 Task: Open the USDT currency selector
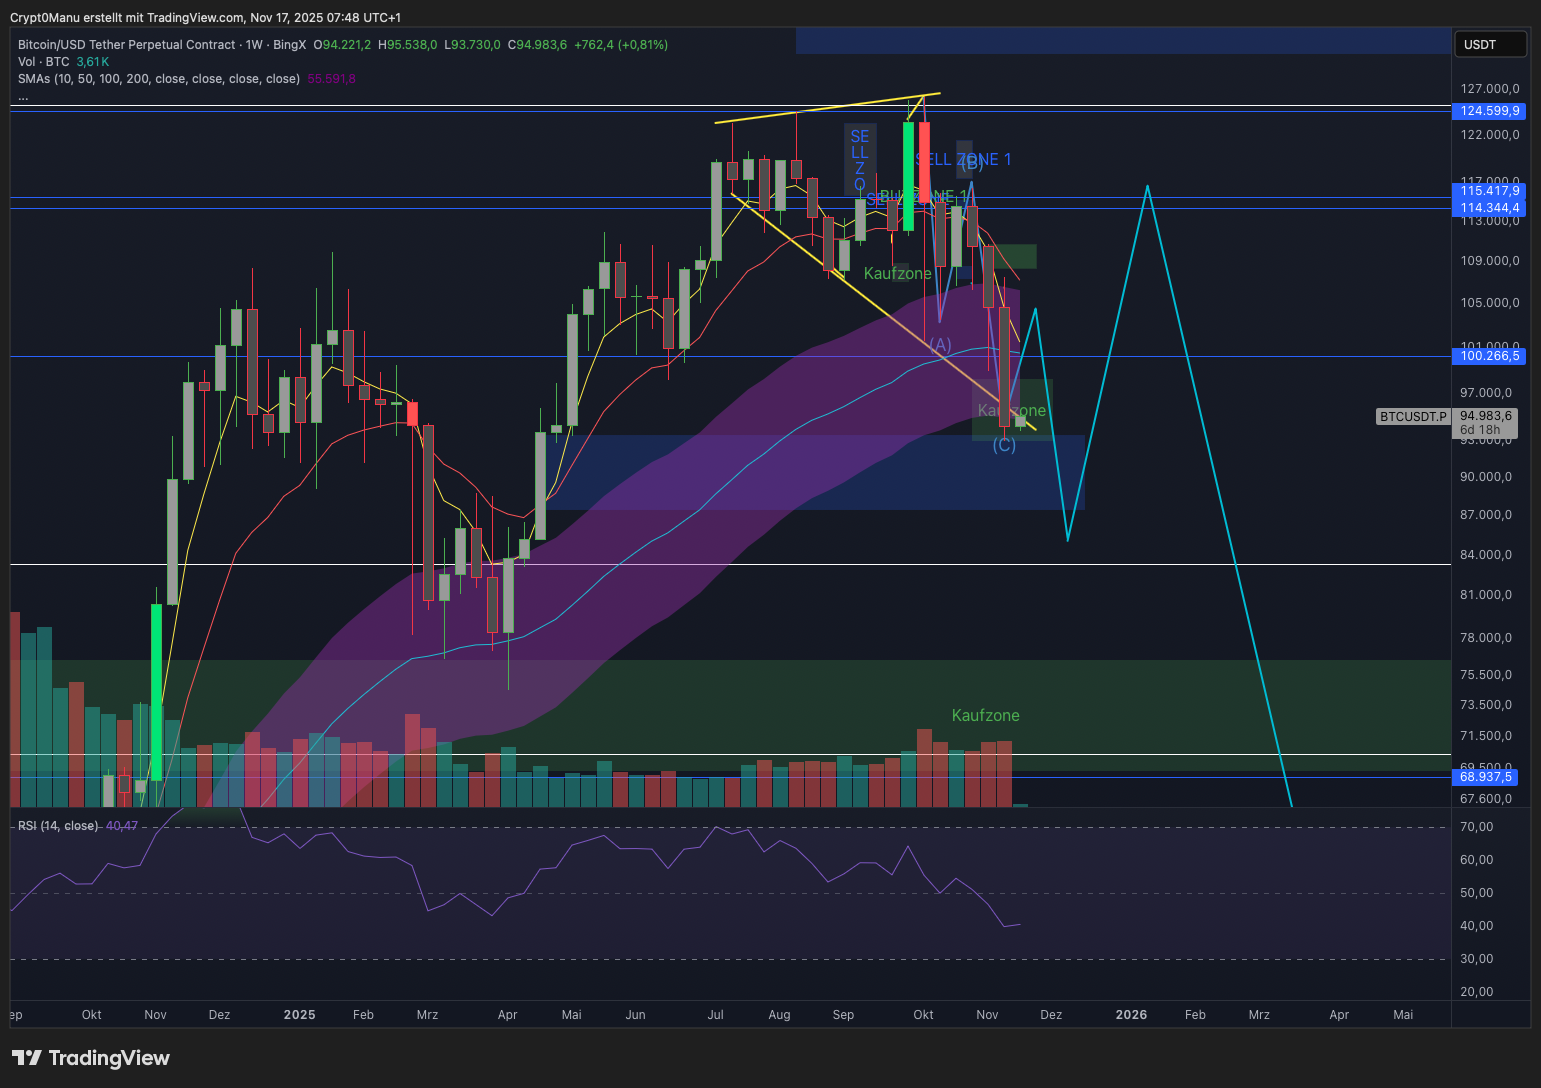tap(1489, 44)
